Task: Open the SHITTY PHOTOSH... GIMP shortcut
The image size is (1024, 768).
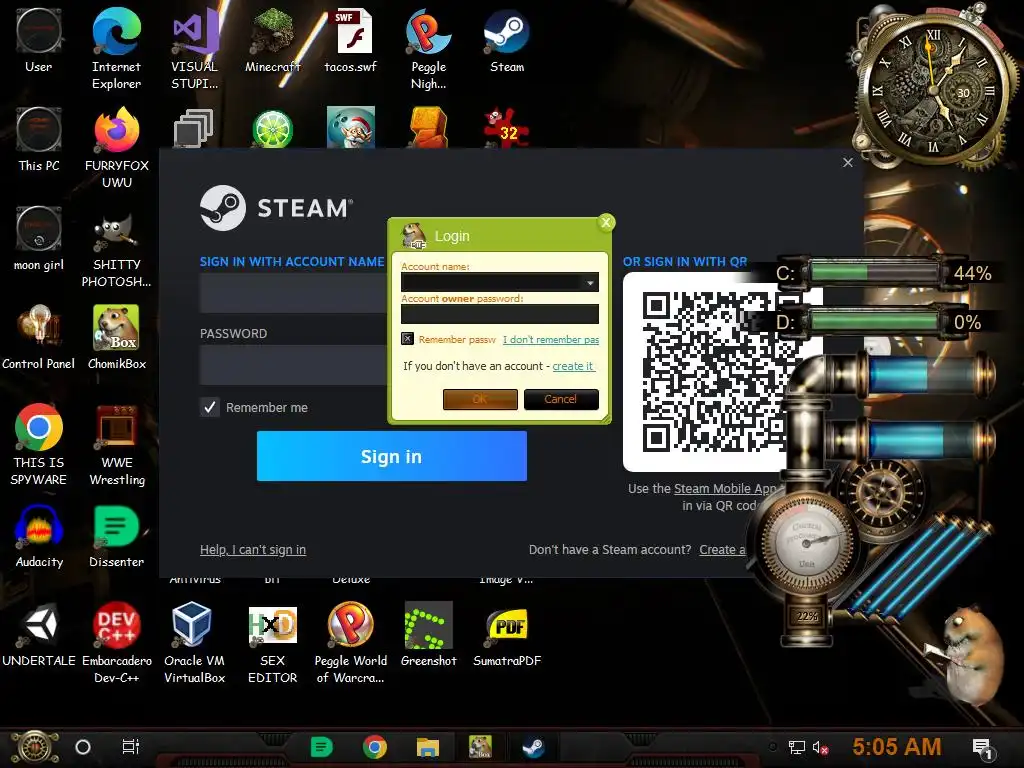Action: pos(116,248)
